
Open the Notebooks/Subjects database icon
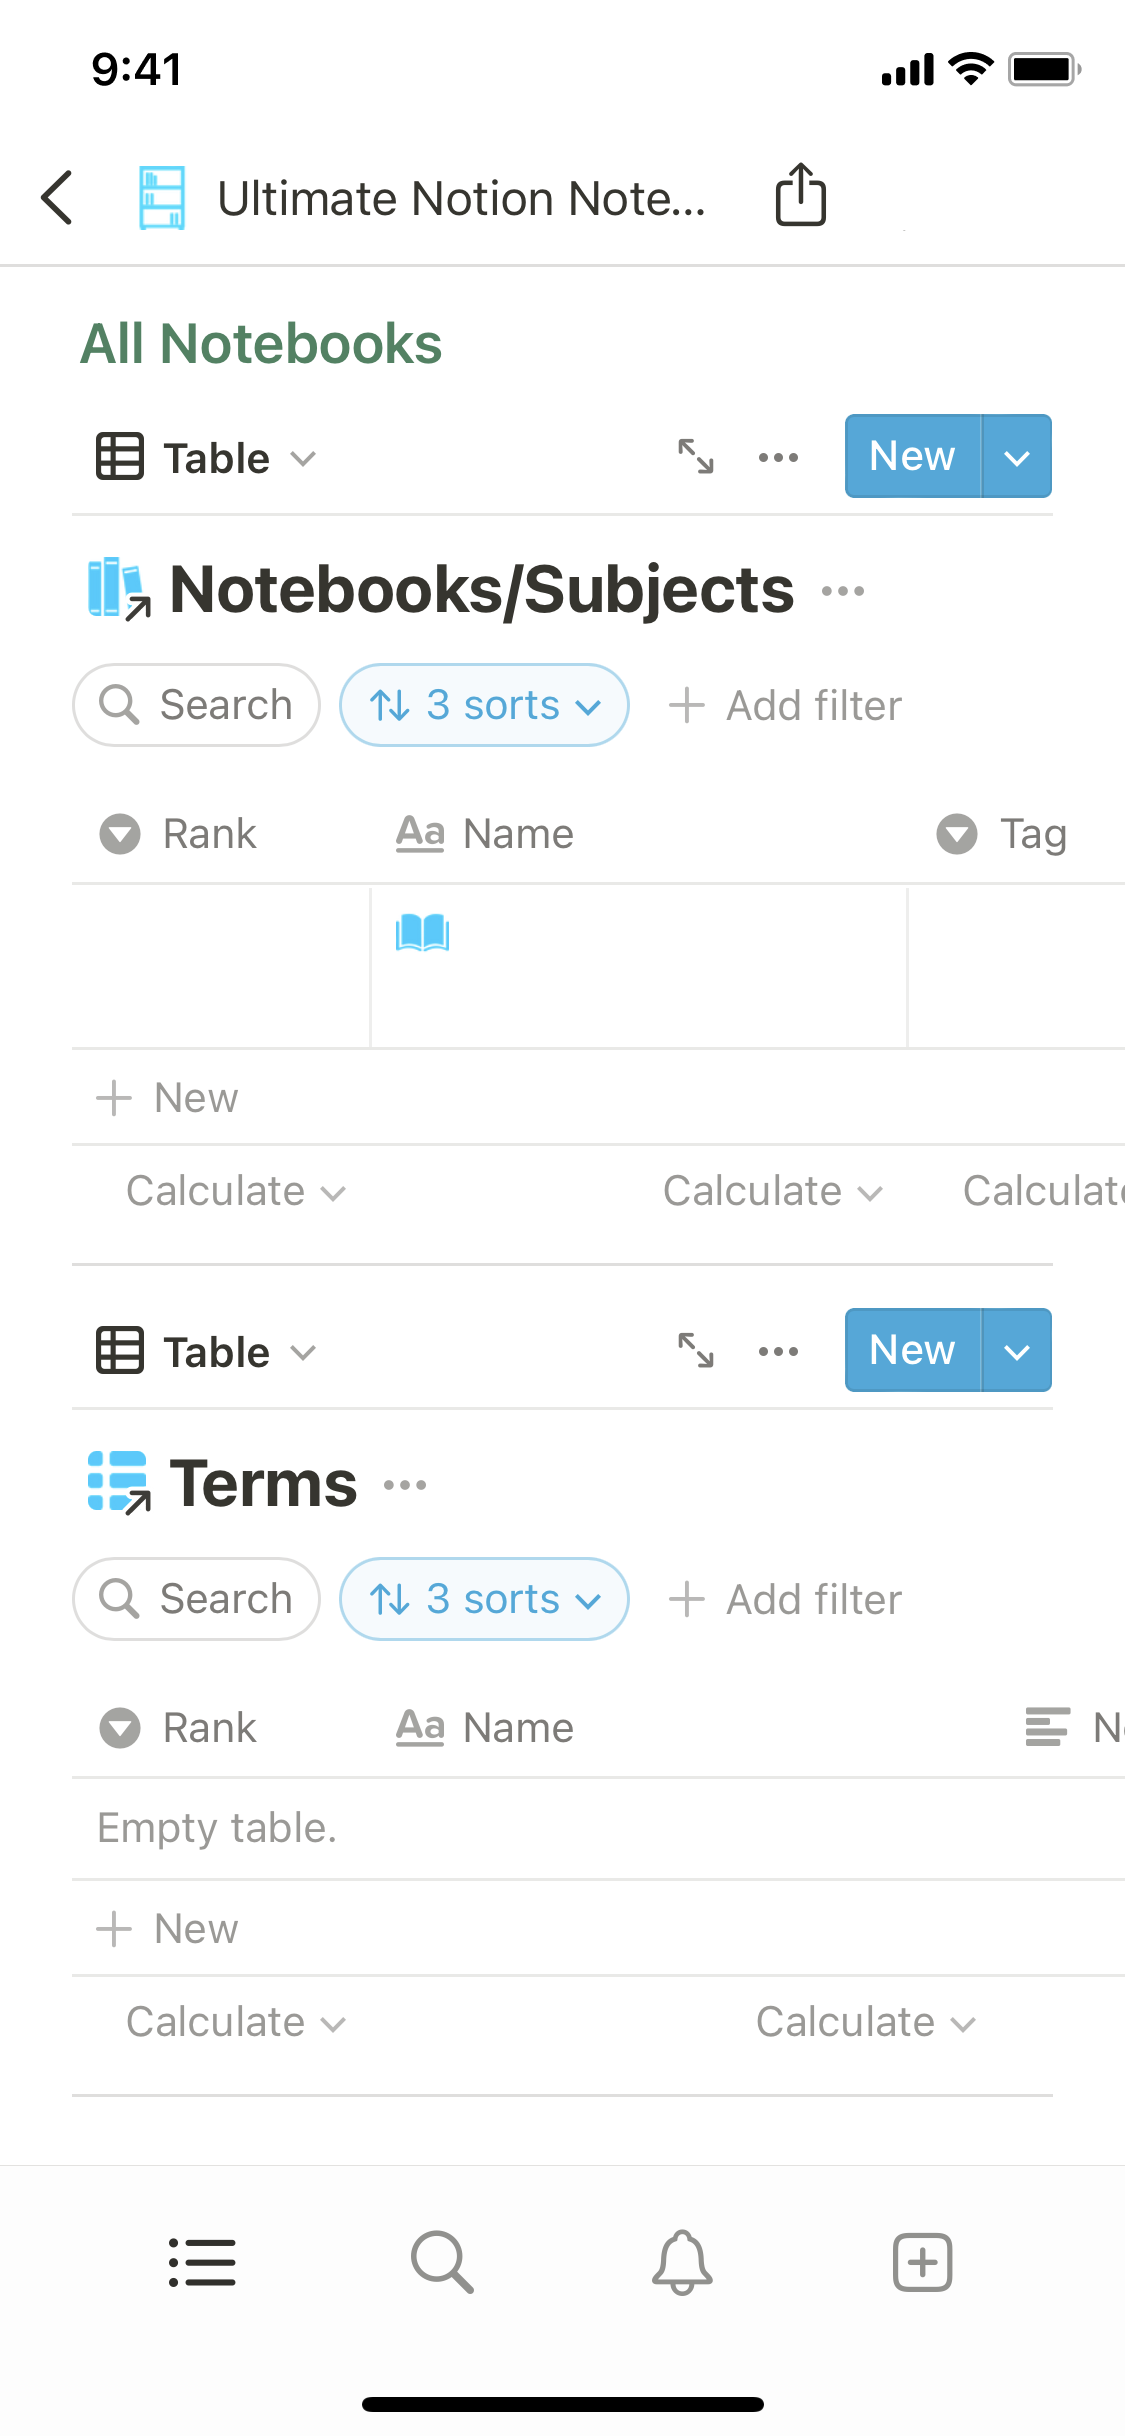pos(118,589)
